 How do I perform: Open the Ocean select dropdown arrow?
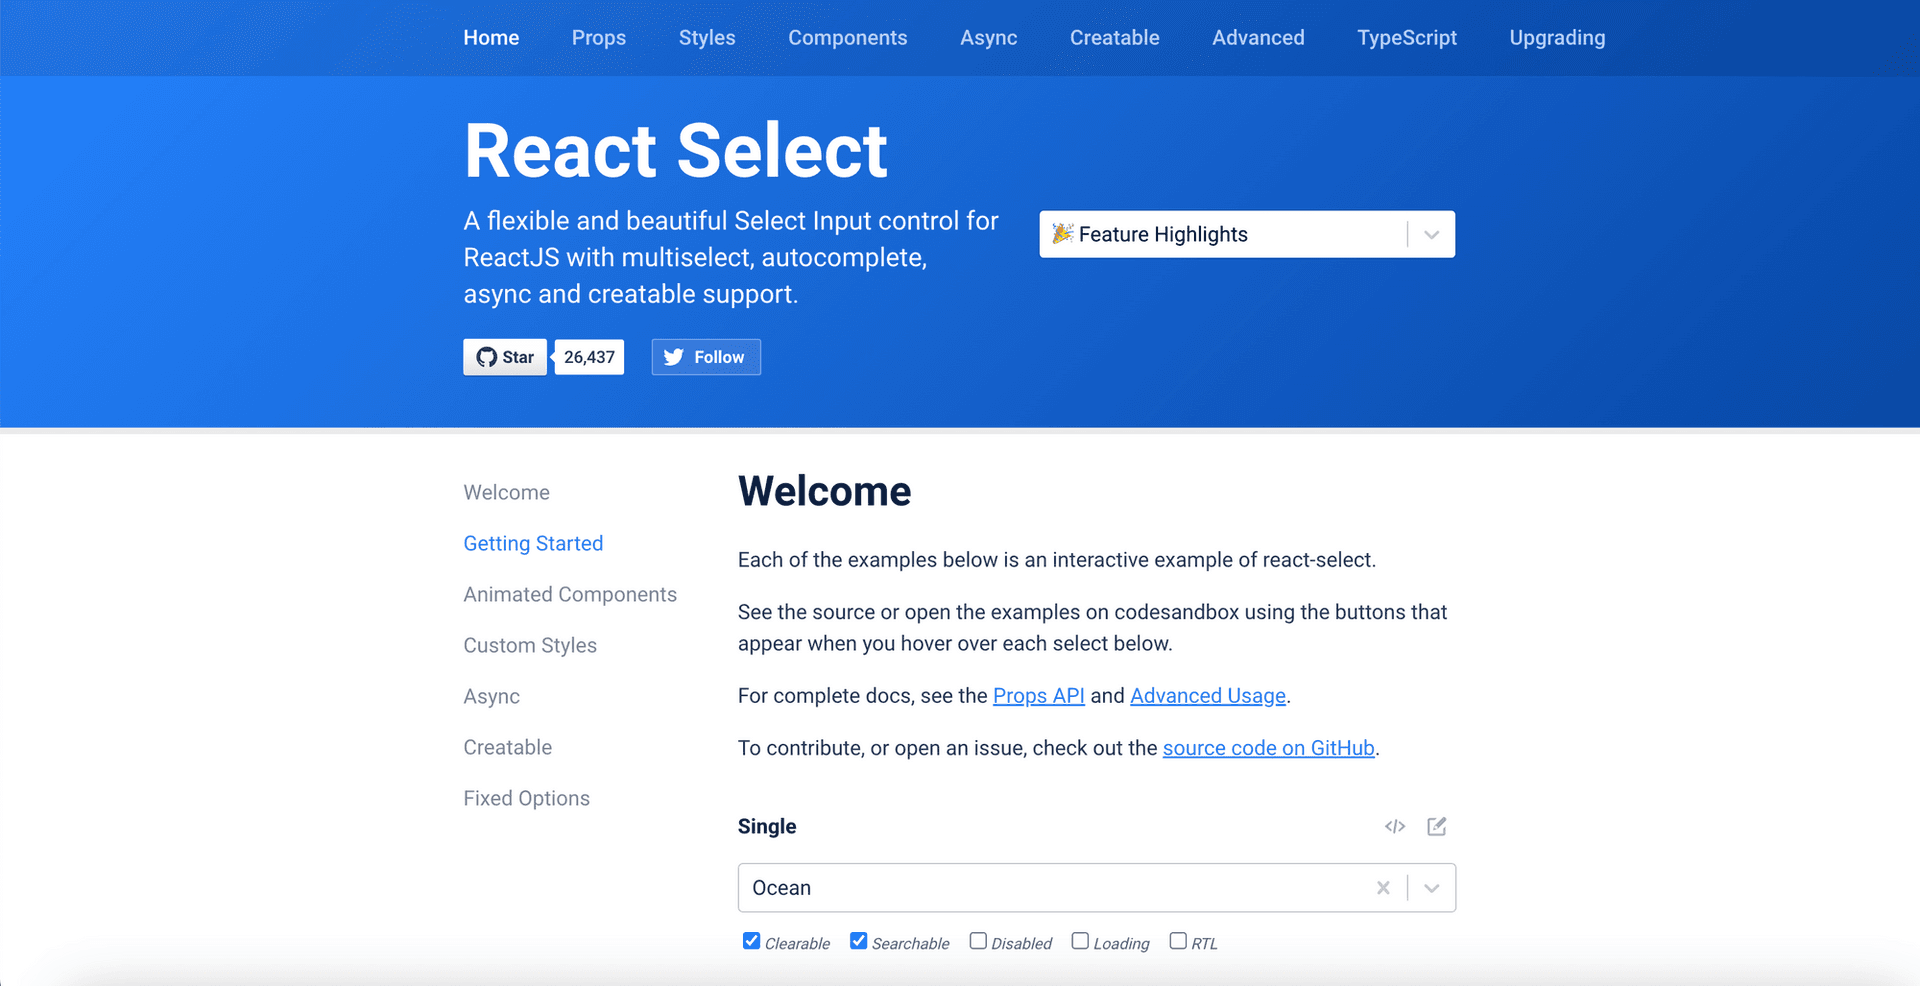click(1431, 888)
